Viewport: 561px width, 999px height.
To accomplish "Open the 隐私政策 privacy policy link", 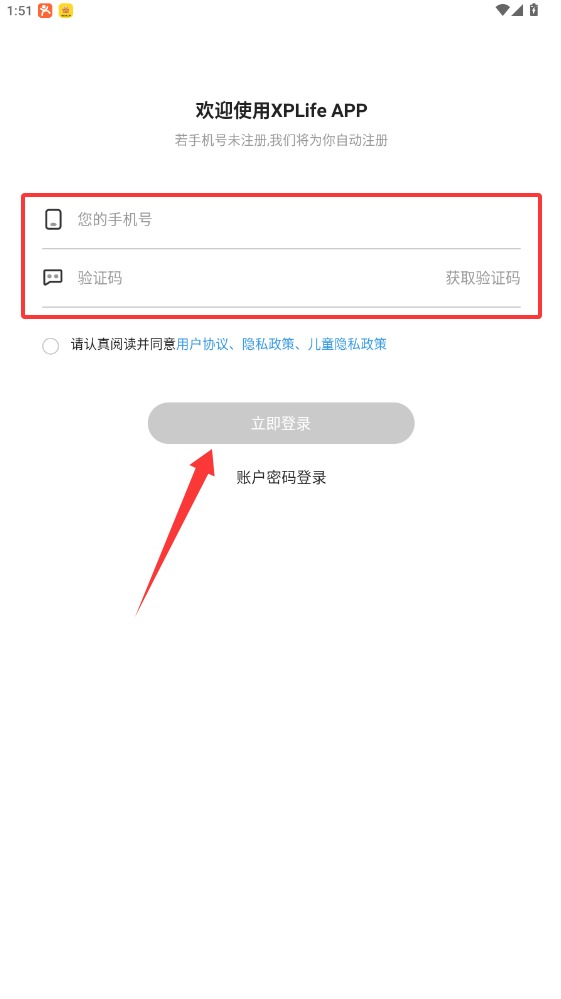I will [x=268, y=344].
